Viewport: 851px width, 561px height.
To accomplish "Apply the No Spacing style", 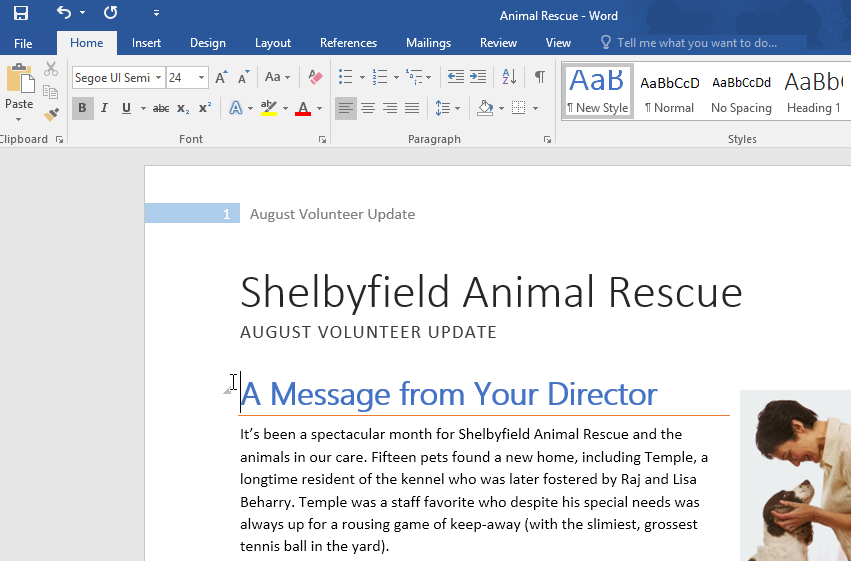I will (x=741, y=92).
